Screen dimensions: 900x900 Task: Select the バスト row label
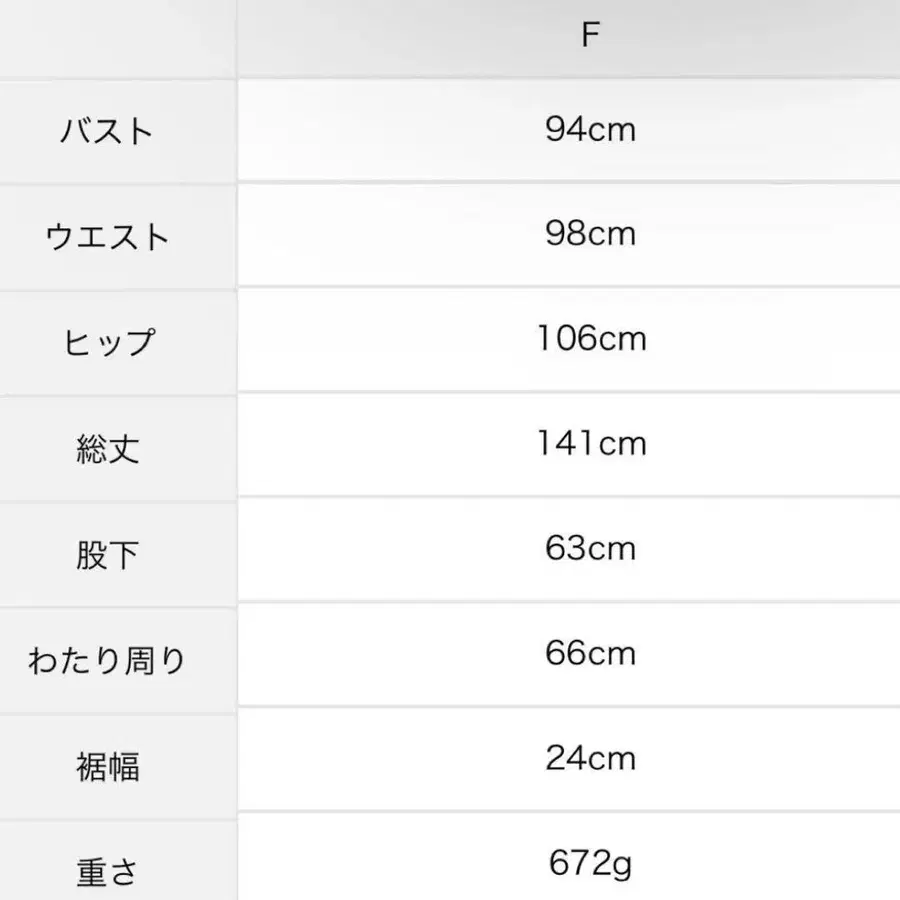tap(107, 132)
